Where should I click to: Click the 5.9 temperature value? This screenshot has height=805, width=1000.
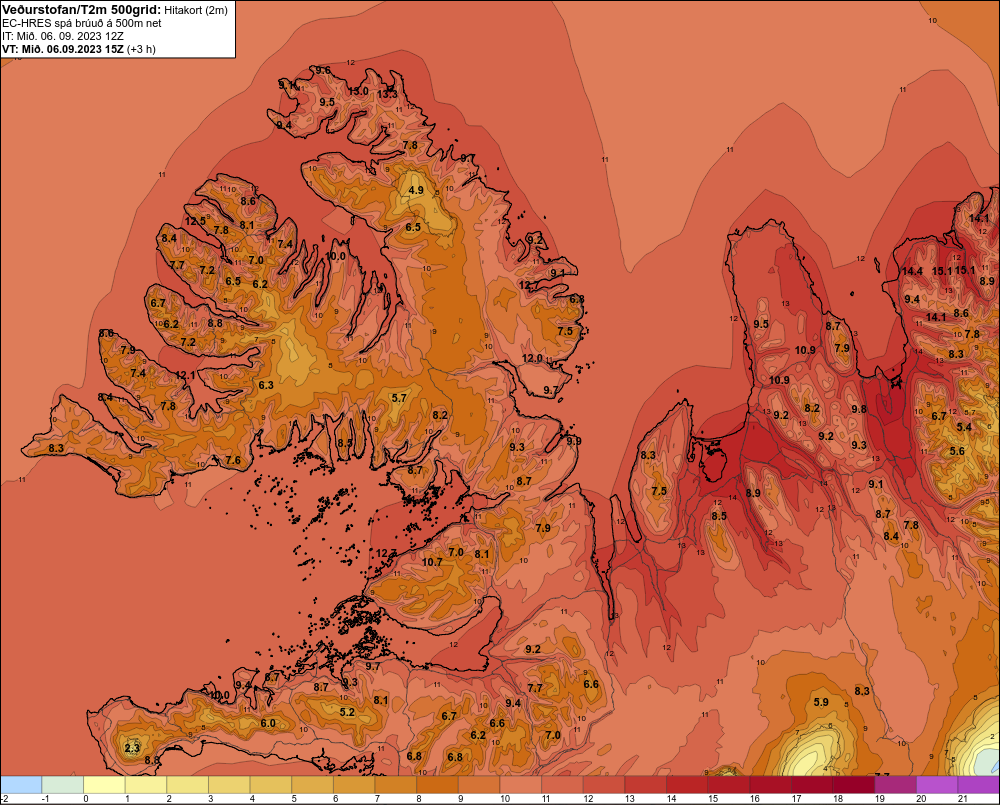821,702
